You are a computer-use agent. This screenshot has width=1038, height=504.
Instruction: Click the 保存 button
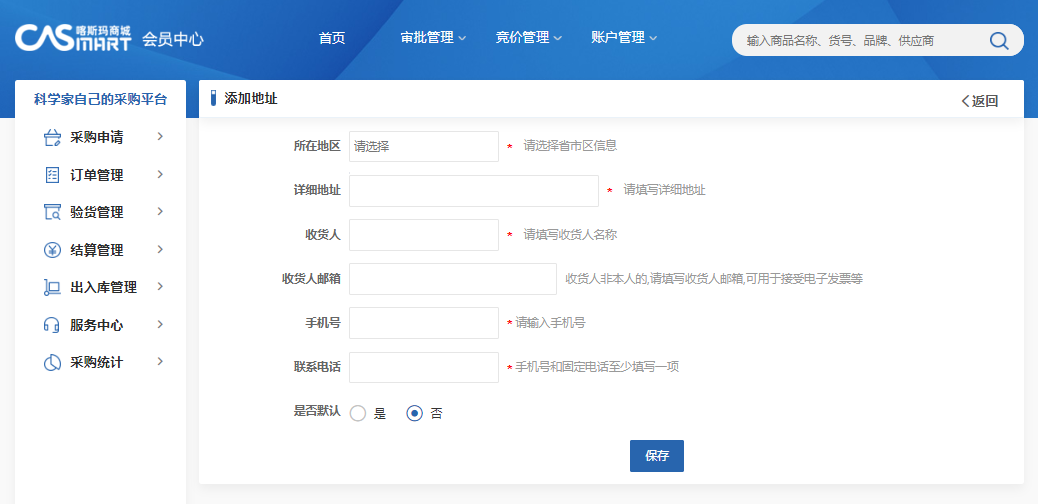point(656,455)
